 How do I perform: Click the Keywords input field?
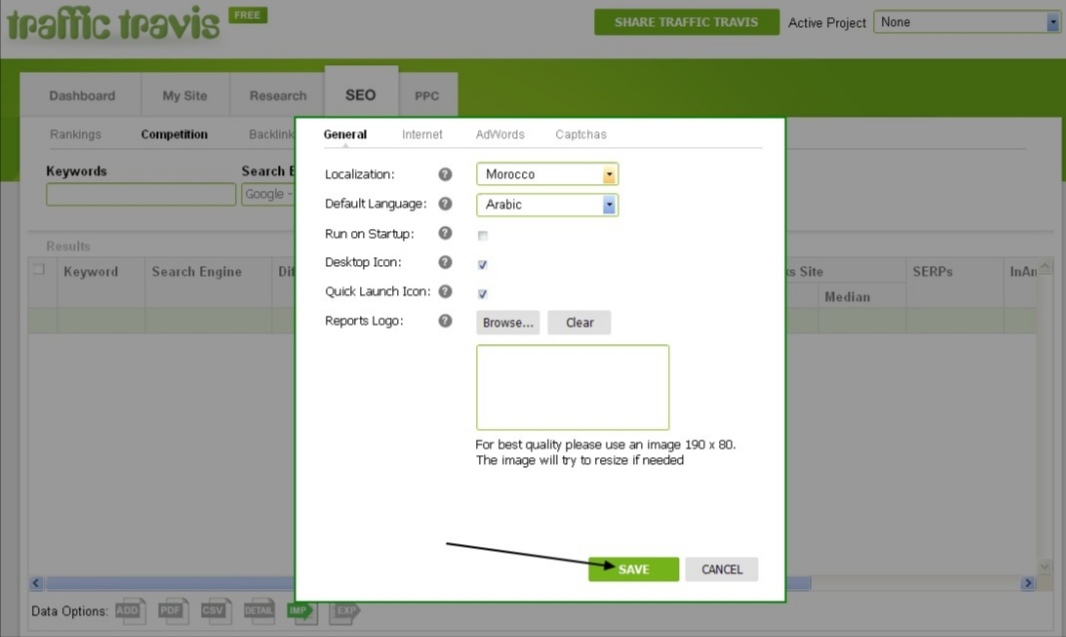(141, 194)
